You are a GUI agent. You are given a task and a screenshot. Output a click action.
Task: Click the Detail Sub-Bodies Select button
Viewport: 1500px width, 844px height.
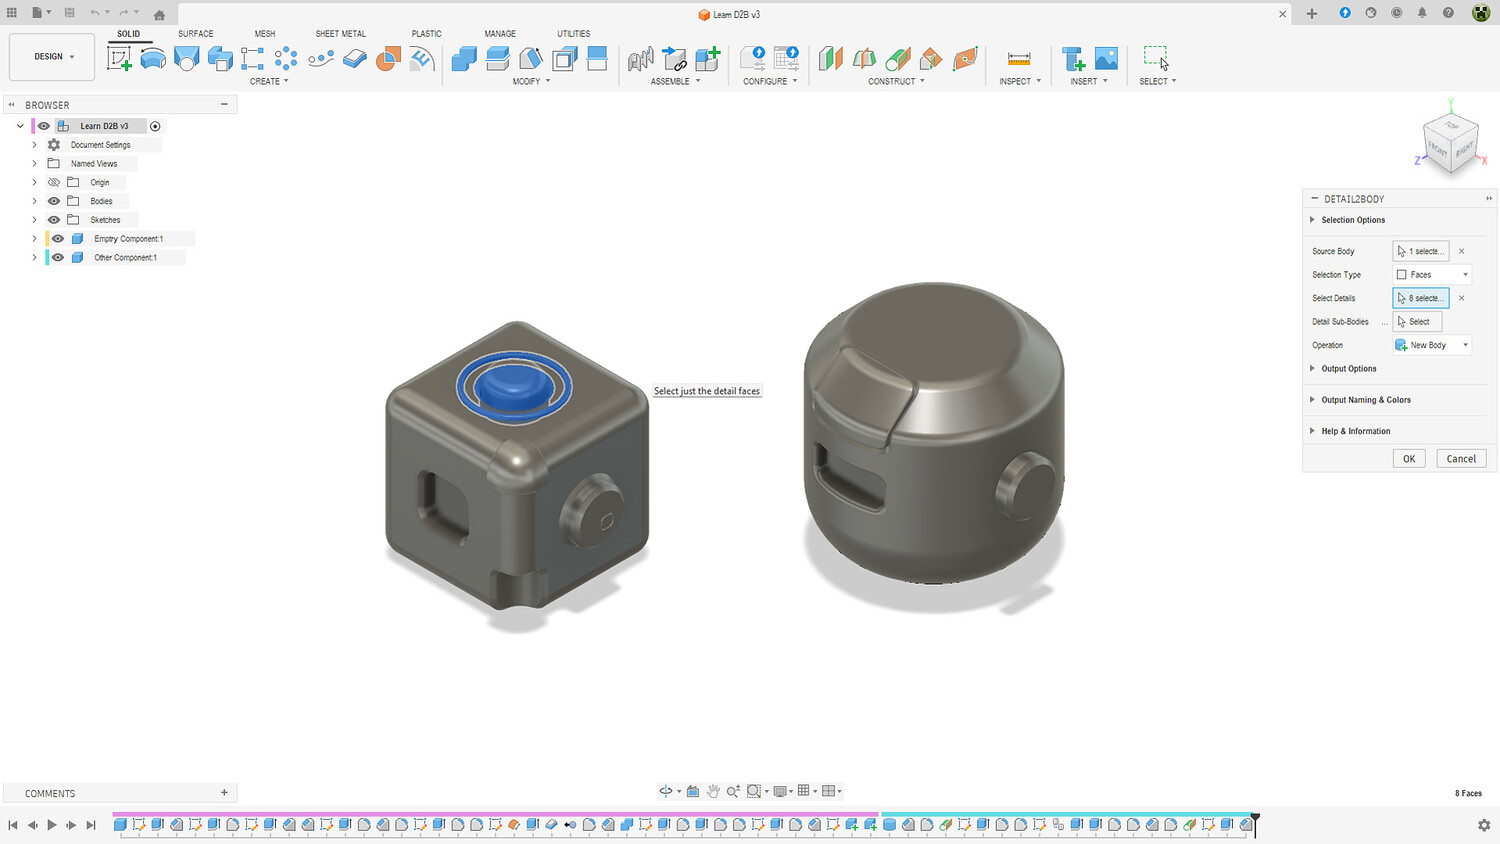[x=1418, y=322]
